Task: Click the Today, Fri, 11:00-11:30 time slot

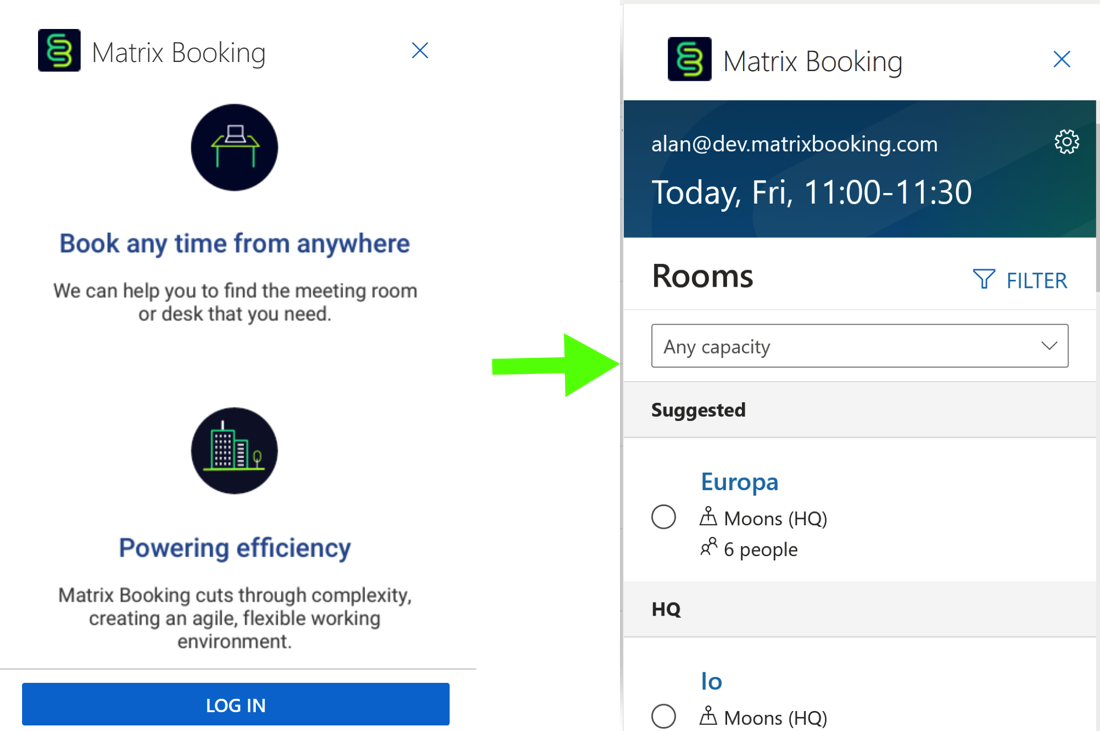Action: 811,192
